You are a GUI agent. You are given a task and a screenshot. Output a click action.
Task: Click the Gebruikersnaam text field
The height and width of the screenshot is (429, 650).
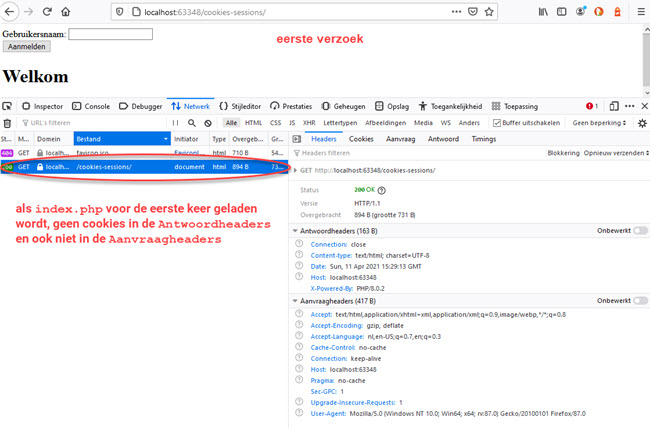coord(110,34)
